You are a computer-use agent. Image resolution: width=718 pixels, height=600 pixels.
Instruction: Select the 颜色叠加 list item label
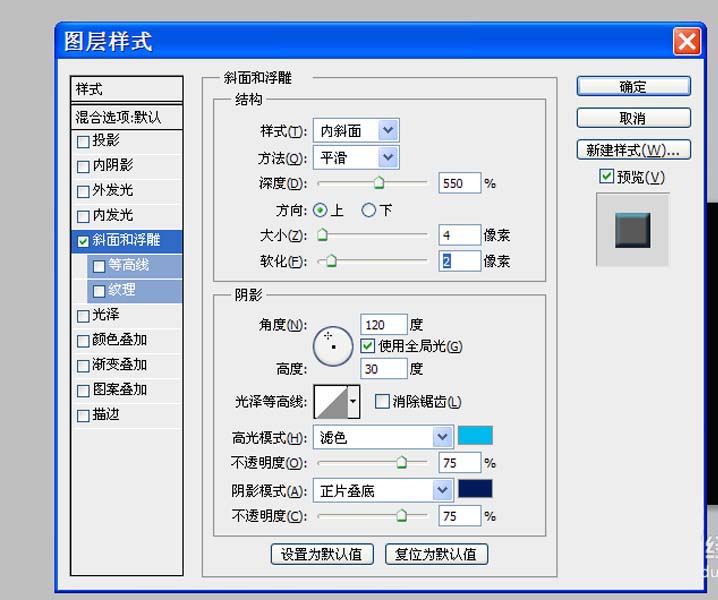click(120, 339)
